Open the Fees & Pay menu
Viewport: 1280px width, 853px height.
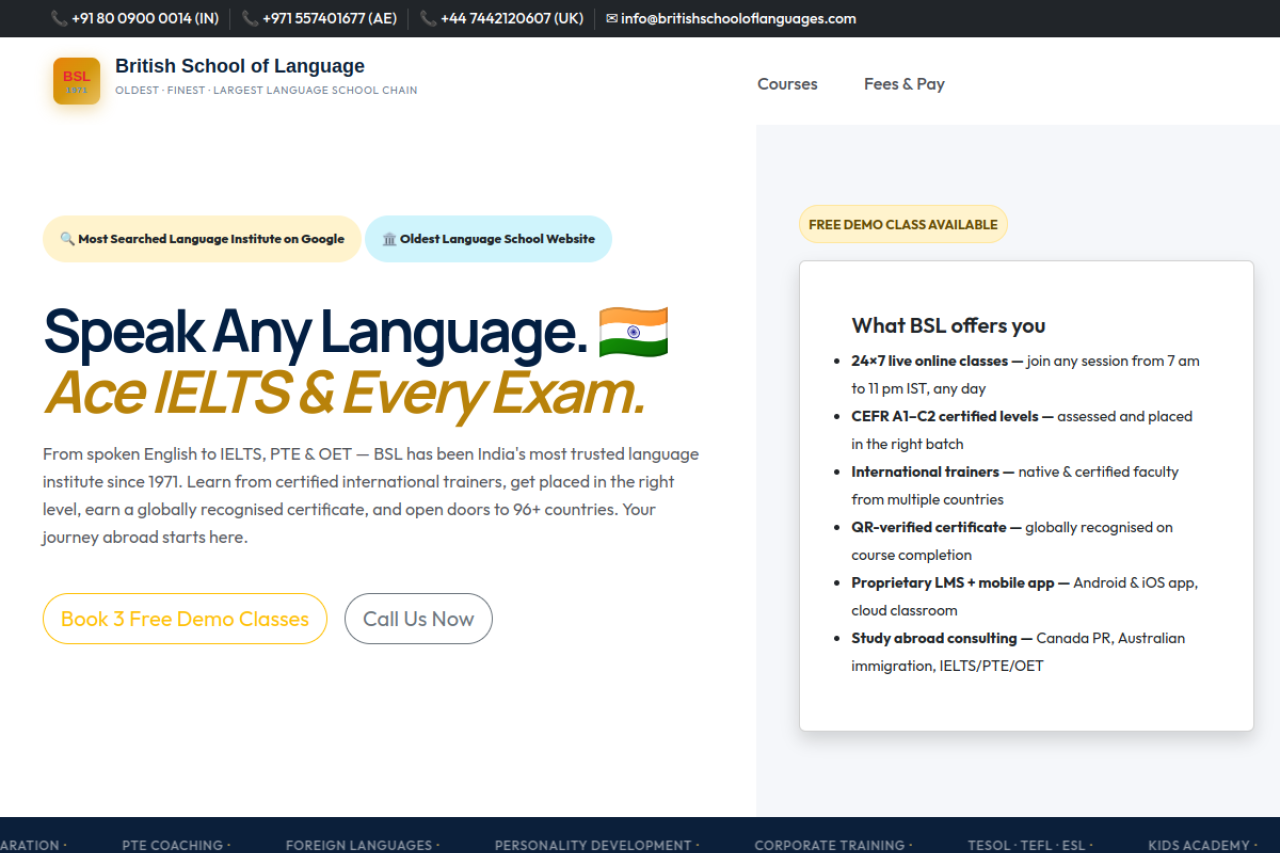click(x=904, y=84)
